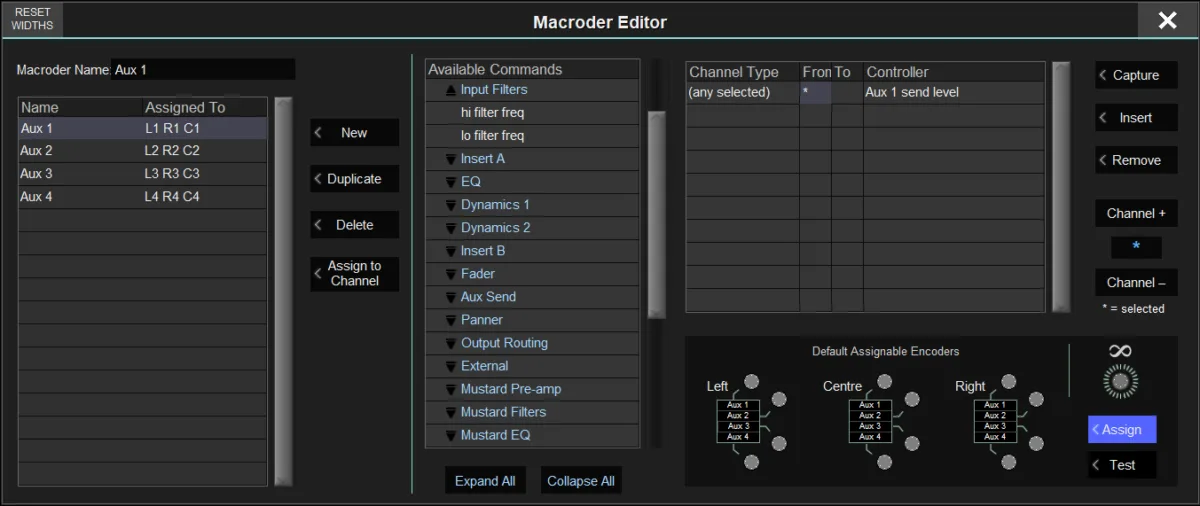
Task: Select the Aux 3 macroder row
Action: [143, 174]
